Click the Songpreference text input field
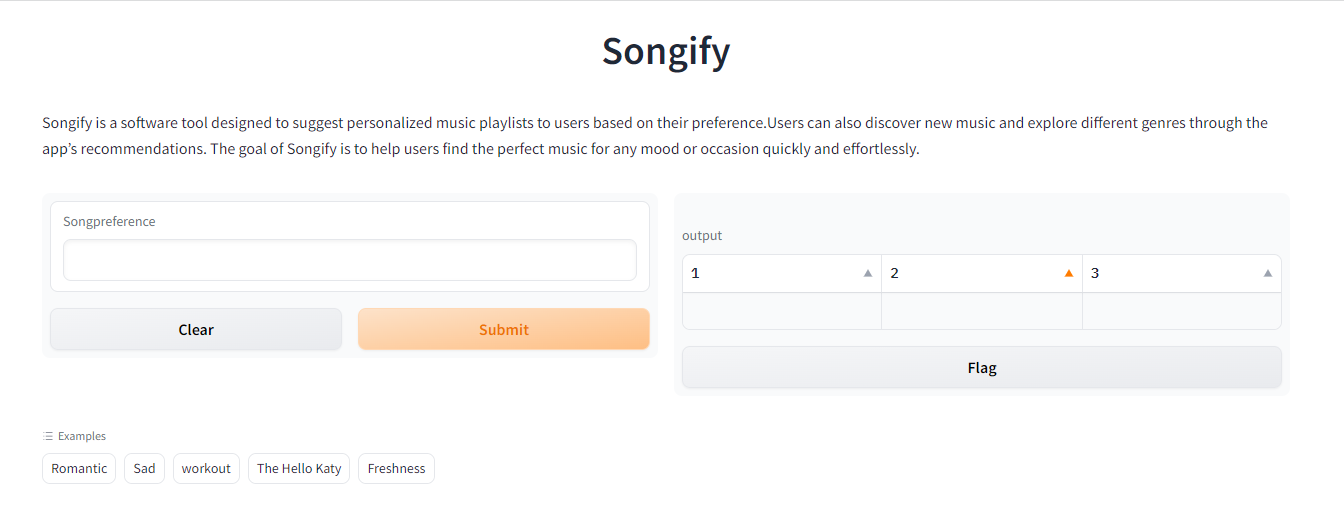This screenshot has width=1344, height=528. tap(350, 260)
